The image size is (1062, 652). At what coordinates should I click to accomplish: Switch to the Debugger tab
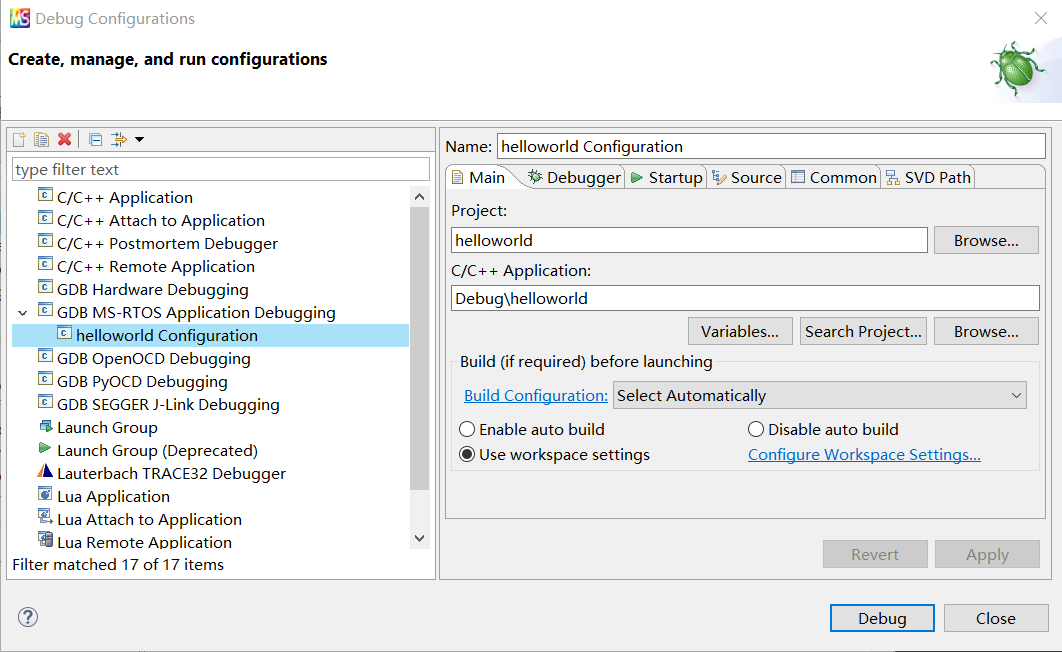coord(574,178)
